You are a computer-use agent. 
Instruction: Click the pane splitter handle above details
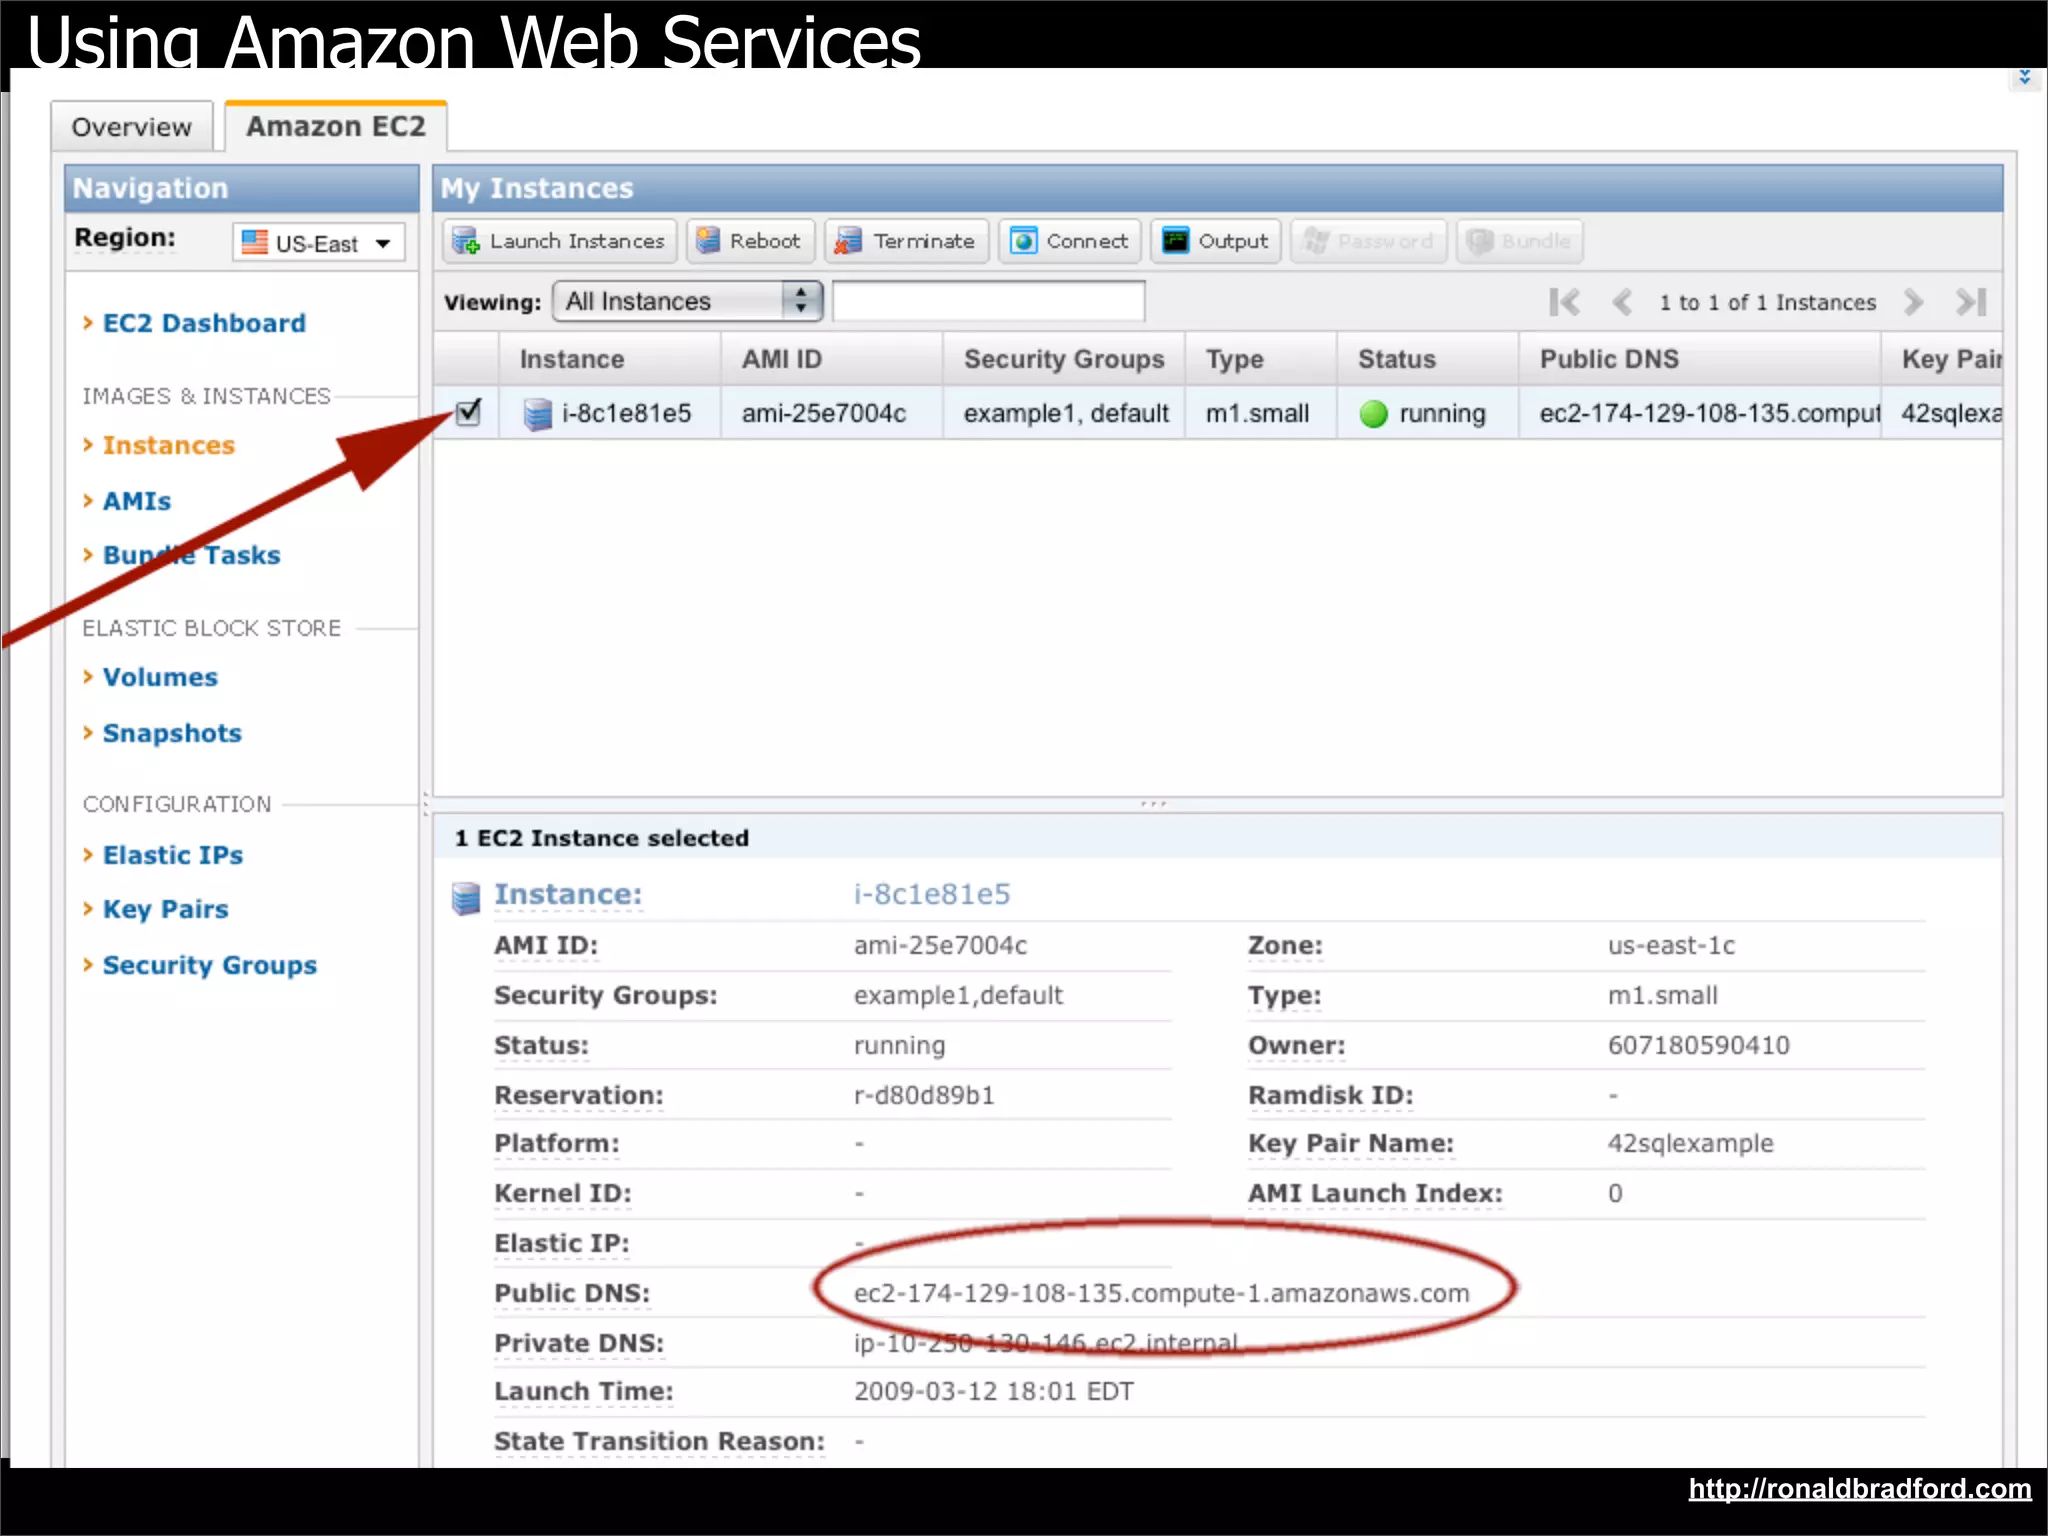coord(1154,804)
